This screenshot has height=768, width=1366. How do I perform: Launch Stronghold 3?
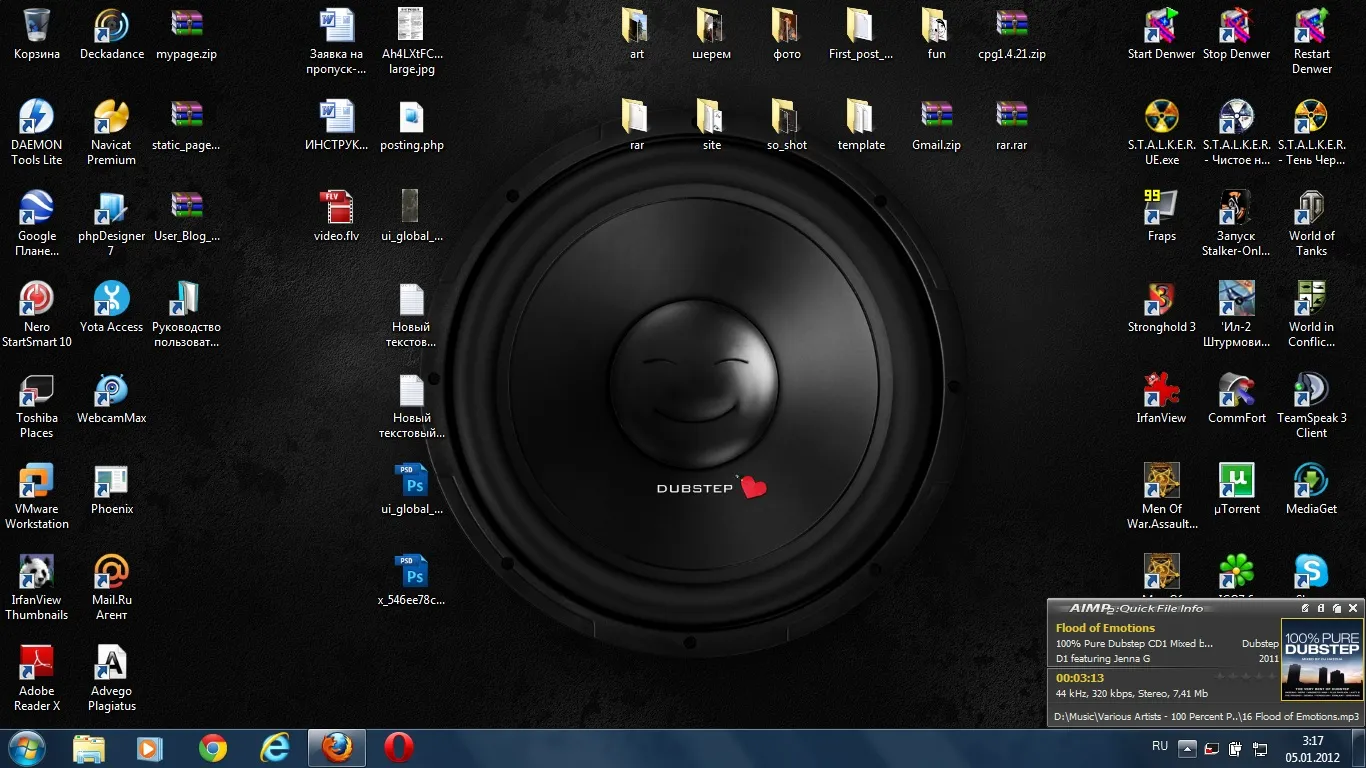click(1161, 307)
